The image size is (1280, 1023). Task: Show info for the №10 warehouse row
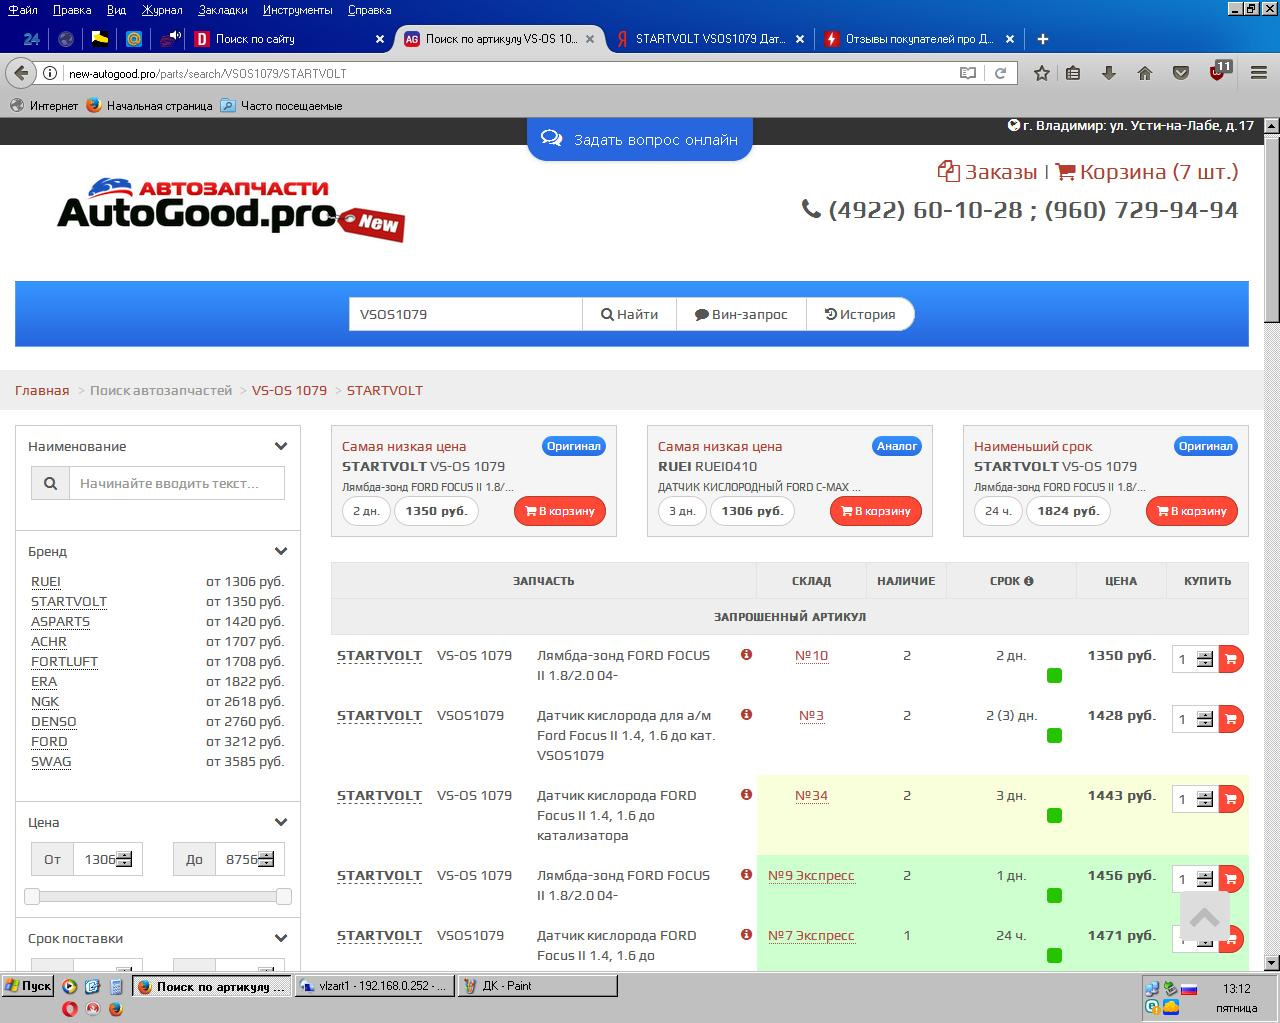coord(746,655)
